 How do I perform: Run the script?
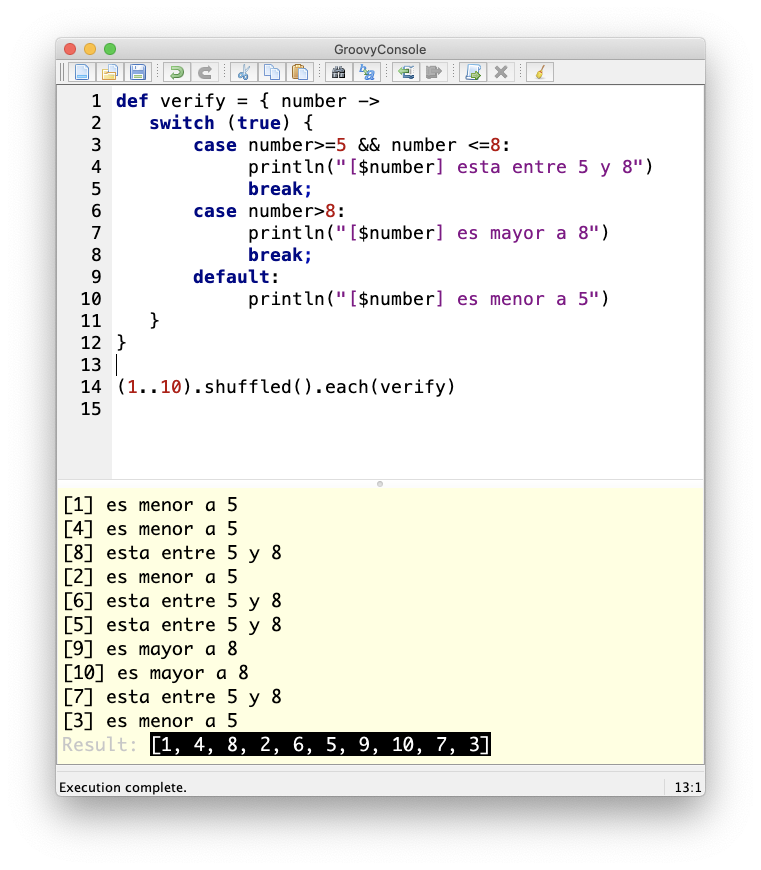(x=473, y=72)
